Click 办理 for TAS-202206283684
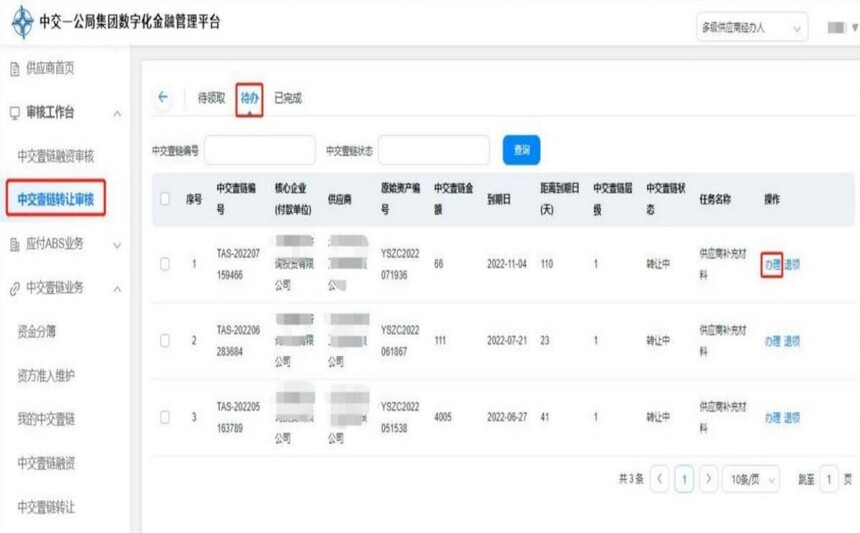This screenshot has width=860, height=533. point(772,341)
